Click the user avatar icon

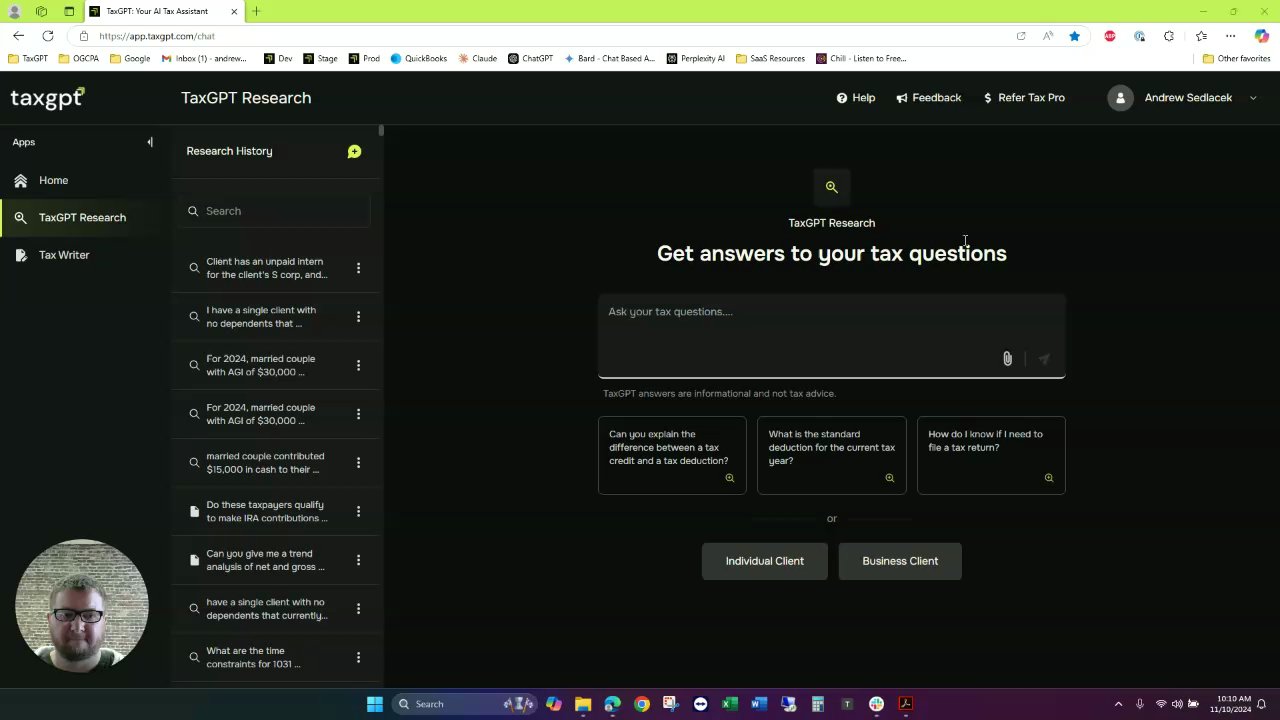point(1120,98)
